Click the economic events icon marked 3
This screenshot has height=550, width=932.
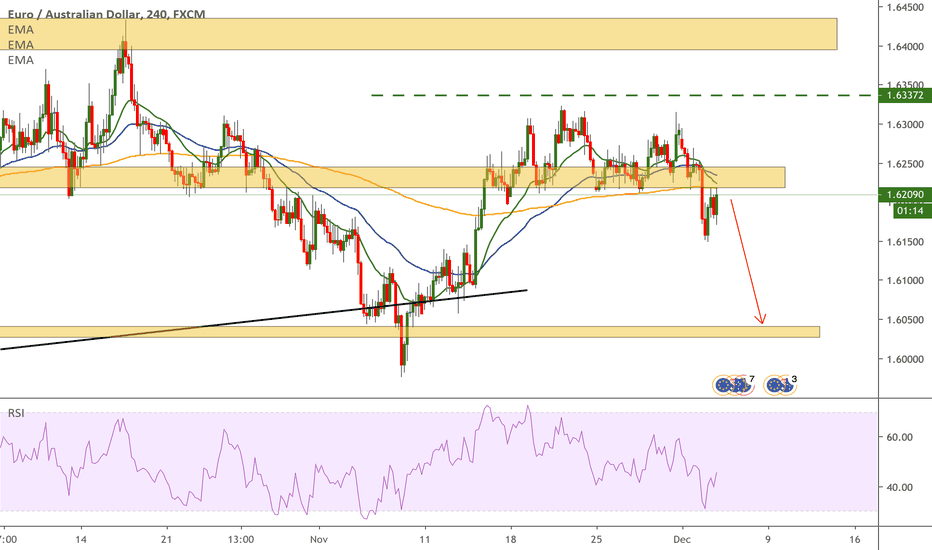coord(779,384)
